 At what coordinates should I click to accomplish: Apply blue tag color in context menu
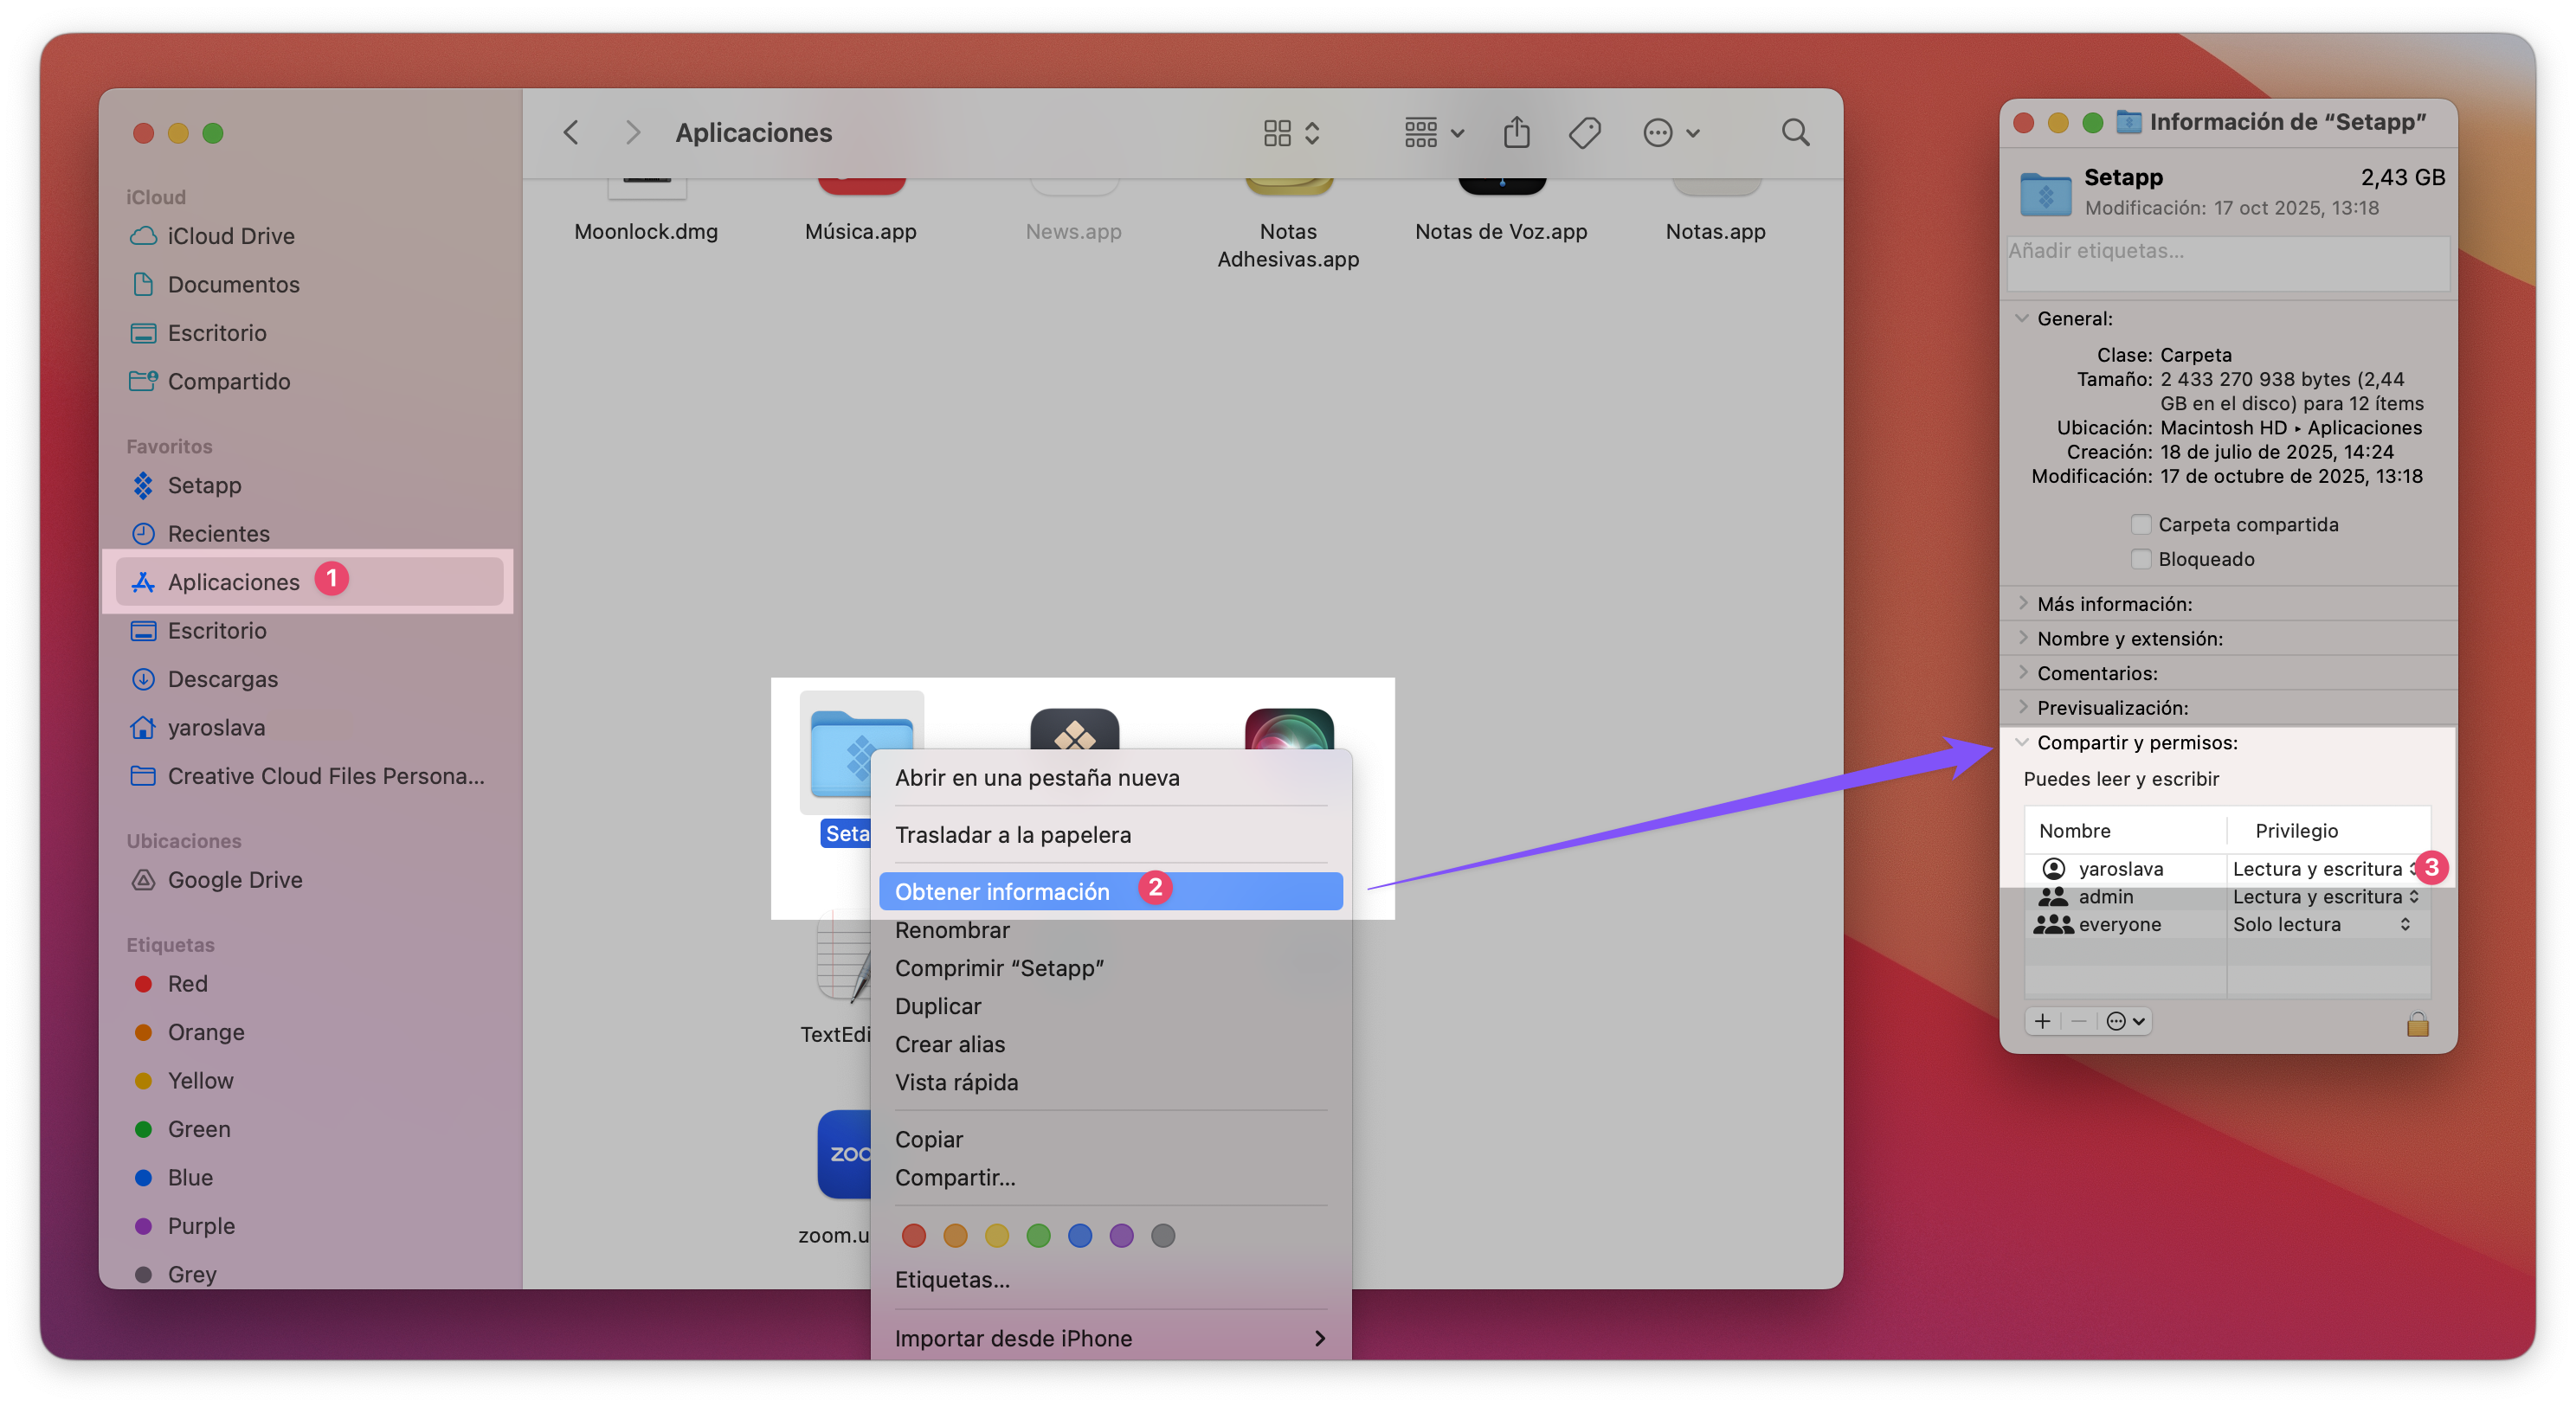tap(1080, 1236)
